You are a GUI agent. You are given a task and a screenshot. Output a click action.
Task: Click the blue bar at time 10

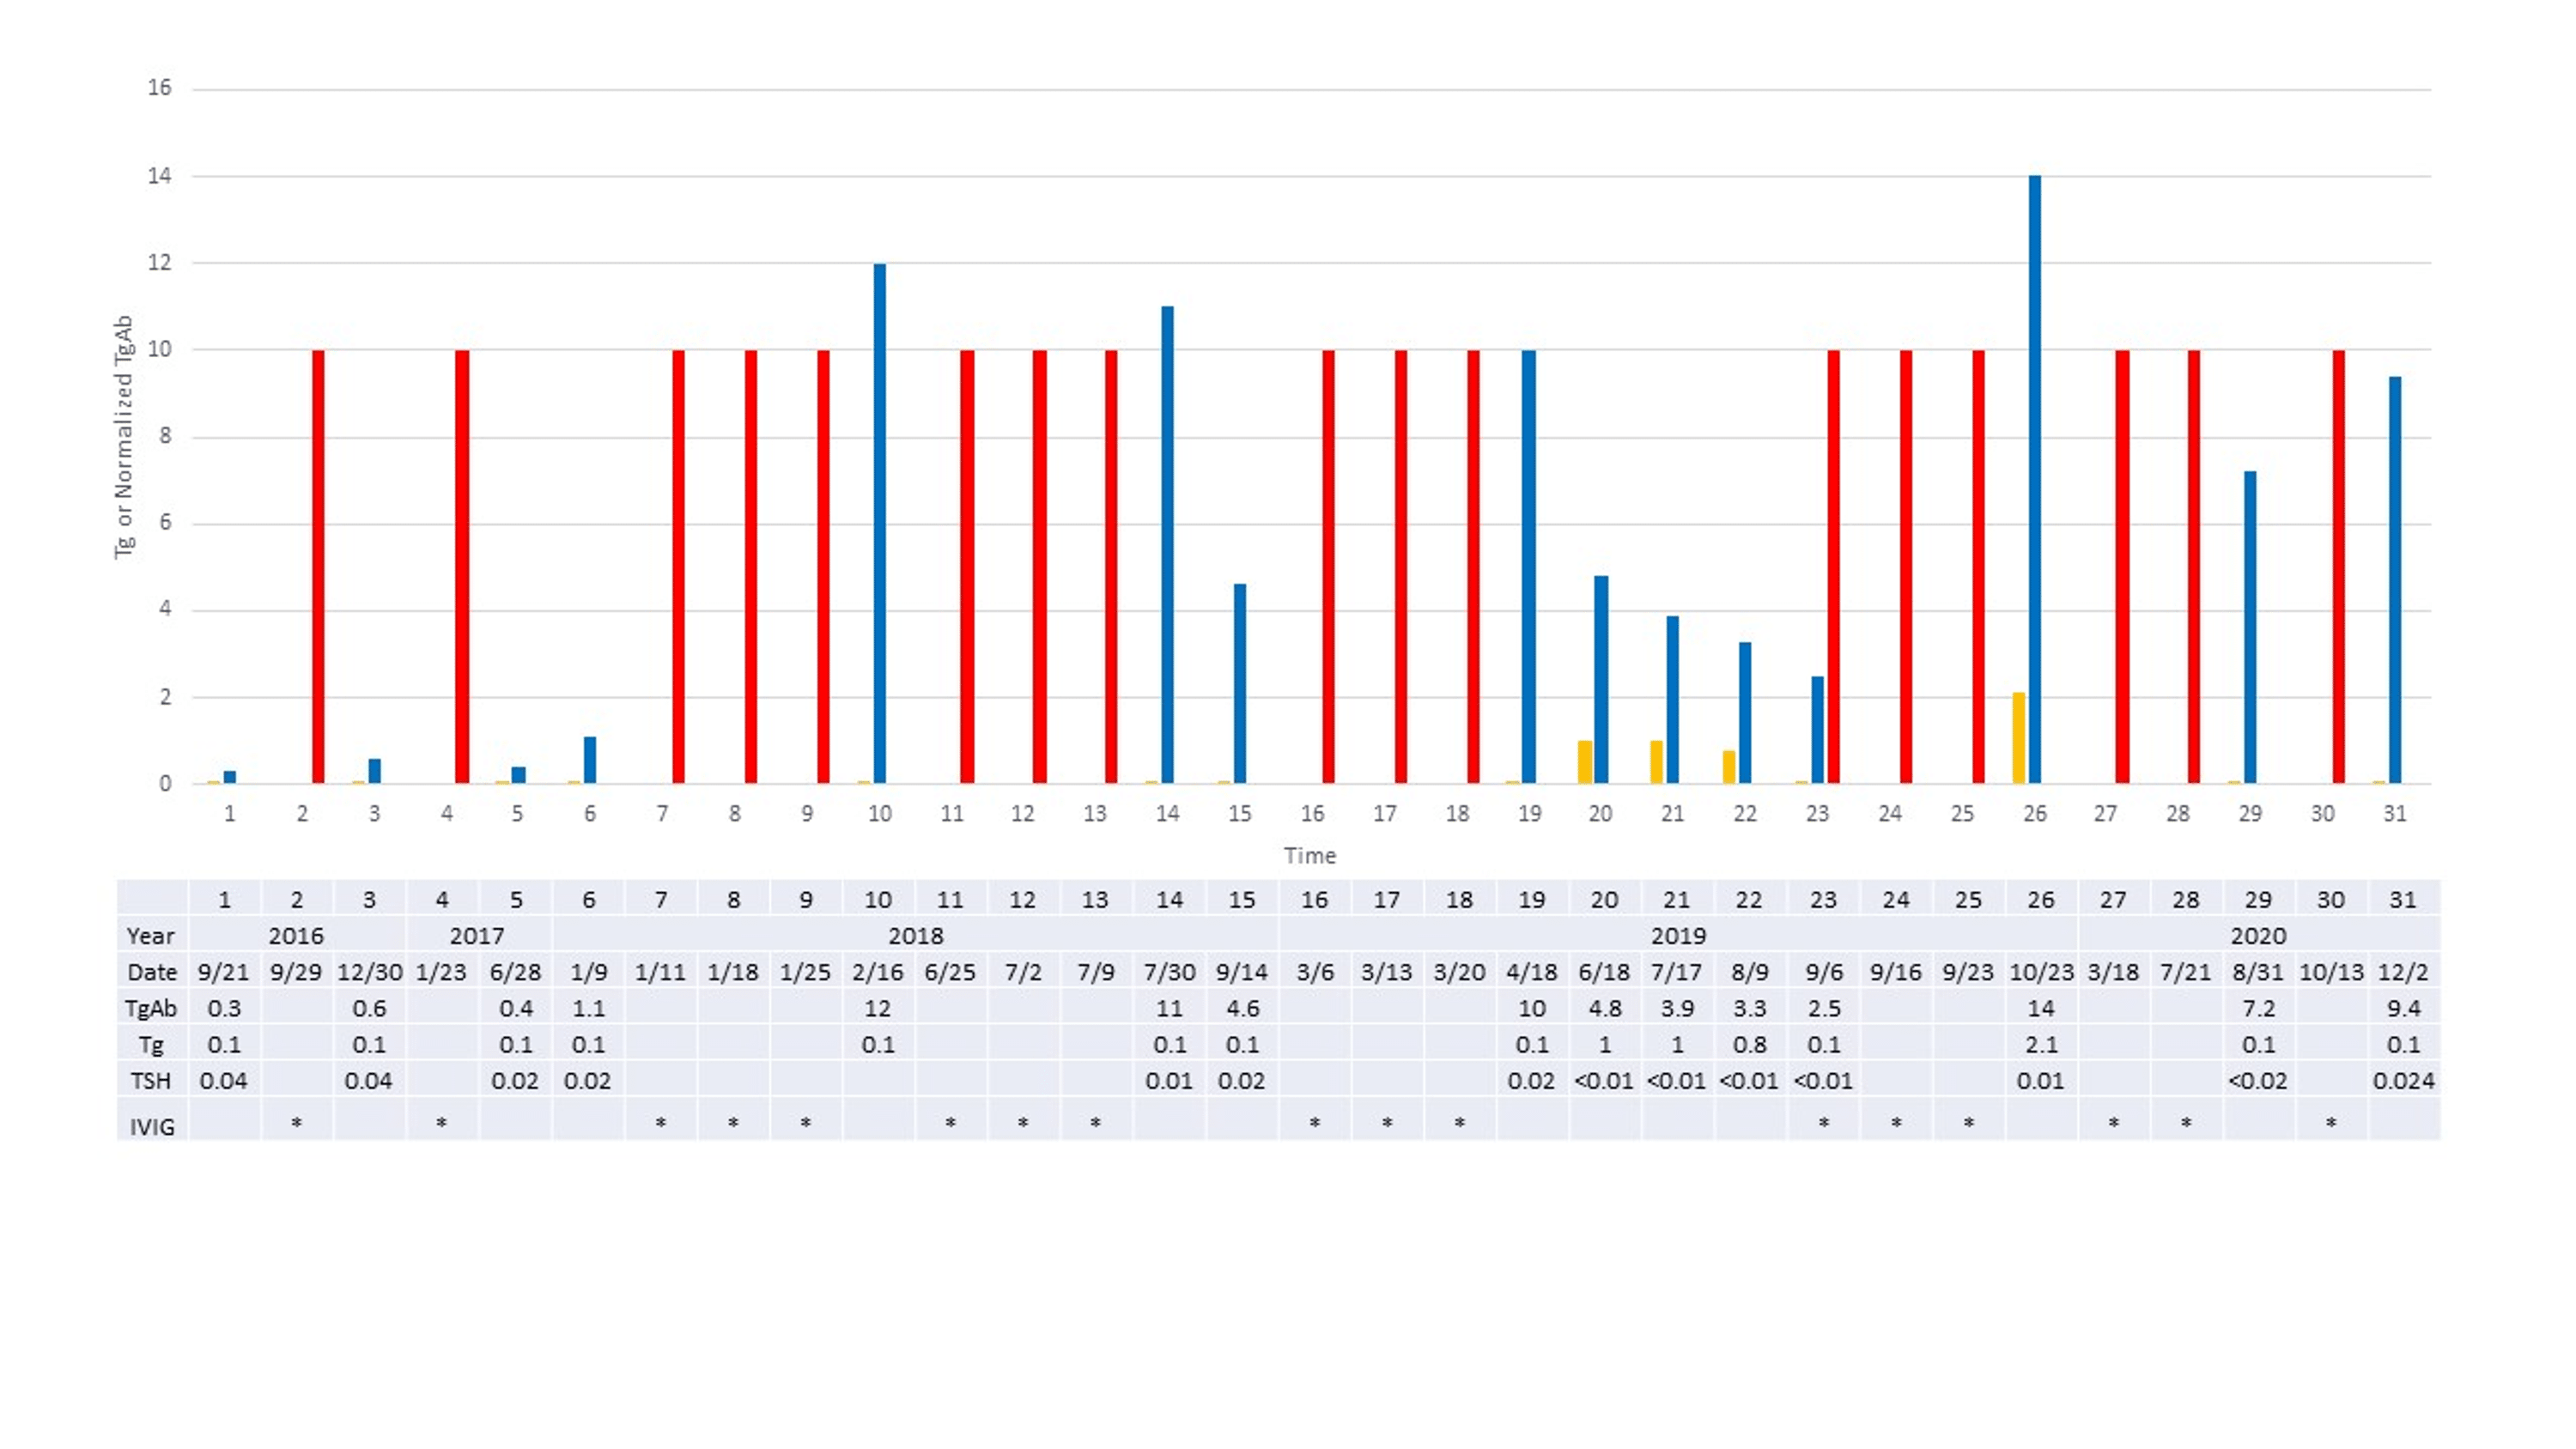coord(879,523)
